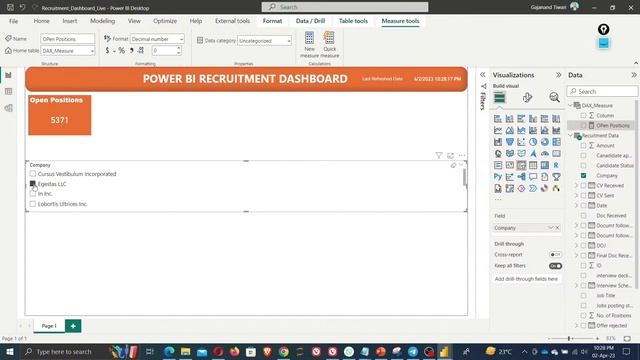Image resolution: width=640 pixels, height=360 pixels.
Task: Insert the Python visual
Action: point(498,177)
